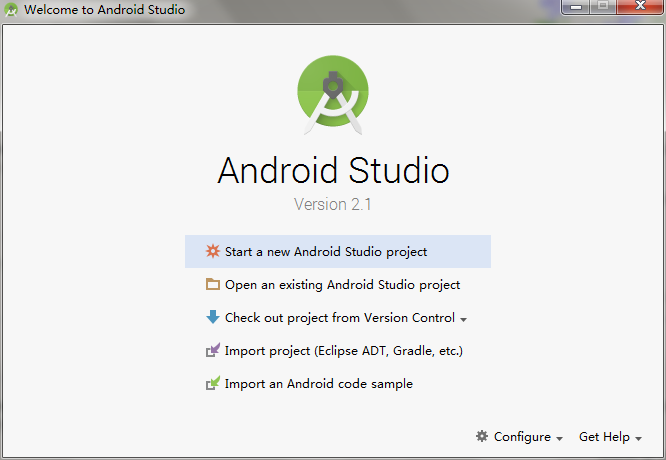The width and height of the screenshot is (666, 460).
Task: Click the Version 2.1 text
Action: pos(333,204)
